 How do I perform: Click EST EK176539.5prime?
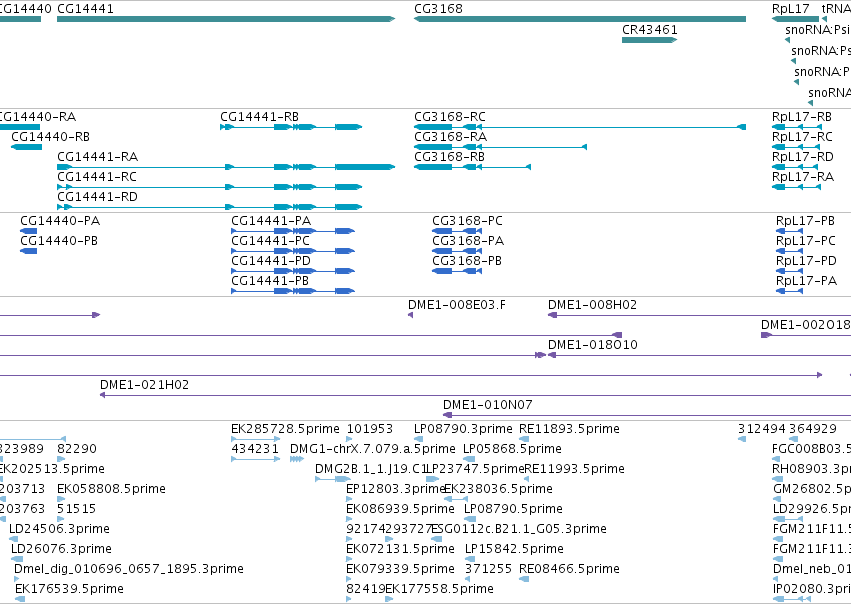[20, 599]
